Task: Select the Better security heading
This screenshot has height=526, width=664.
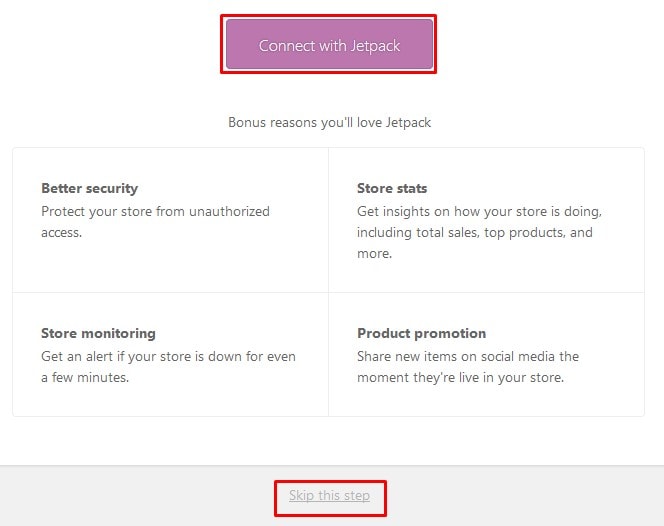Action: coord(89,188)
